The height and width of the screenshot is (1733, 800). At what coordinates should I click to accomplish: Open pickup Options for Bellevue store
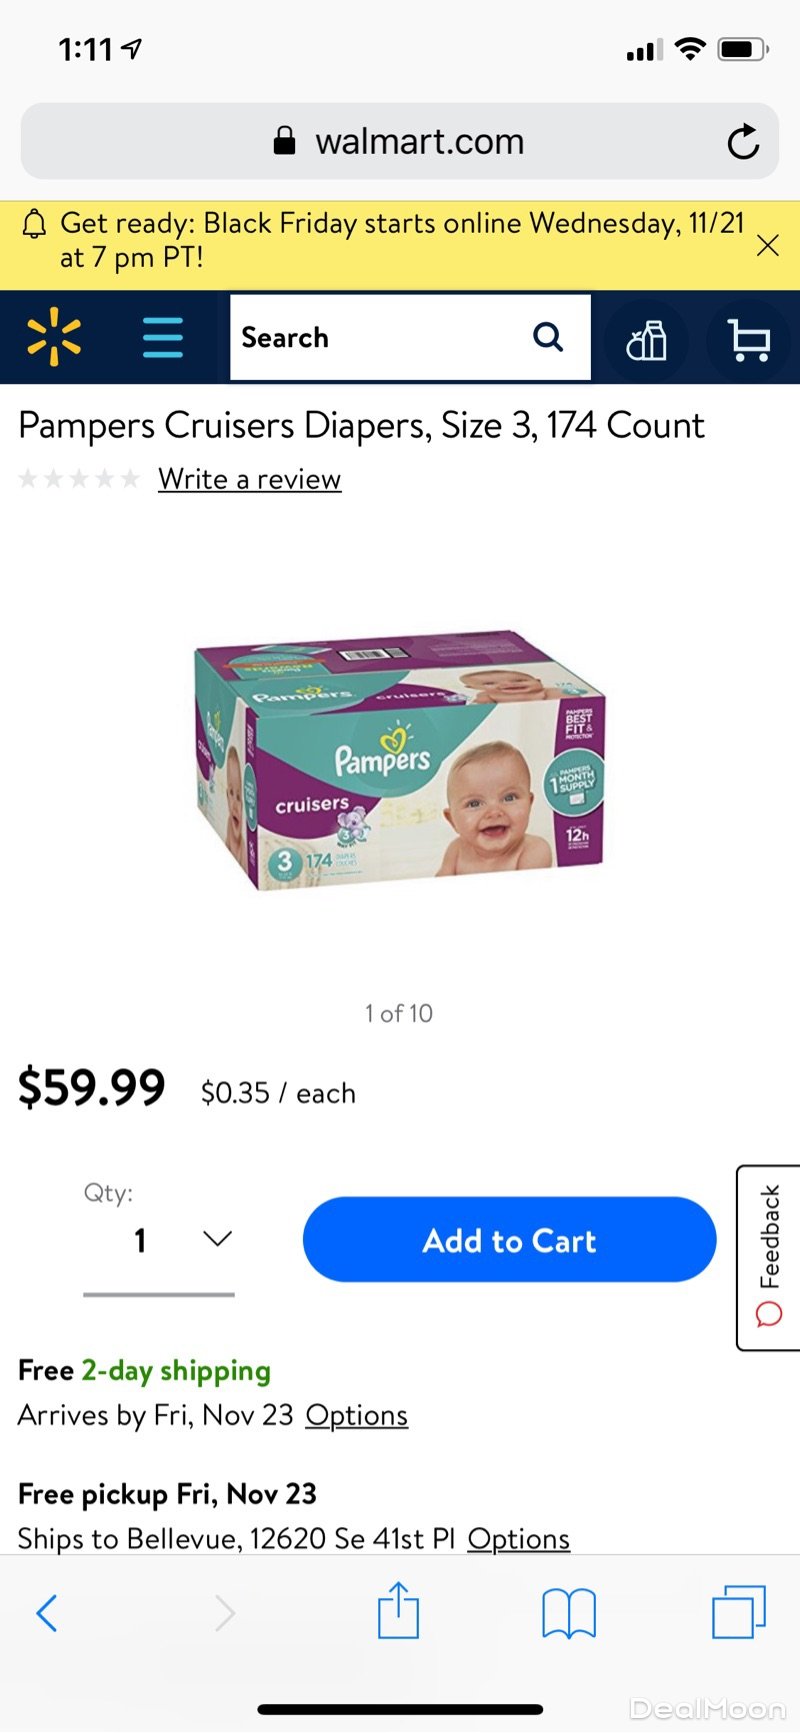(x=519, y=1538)
